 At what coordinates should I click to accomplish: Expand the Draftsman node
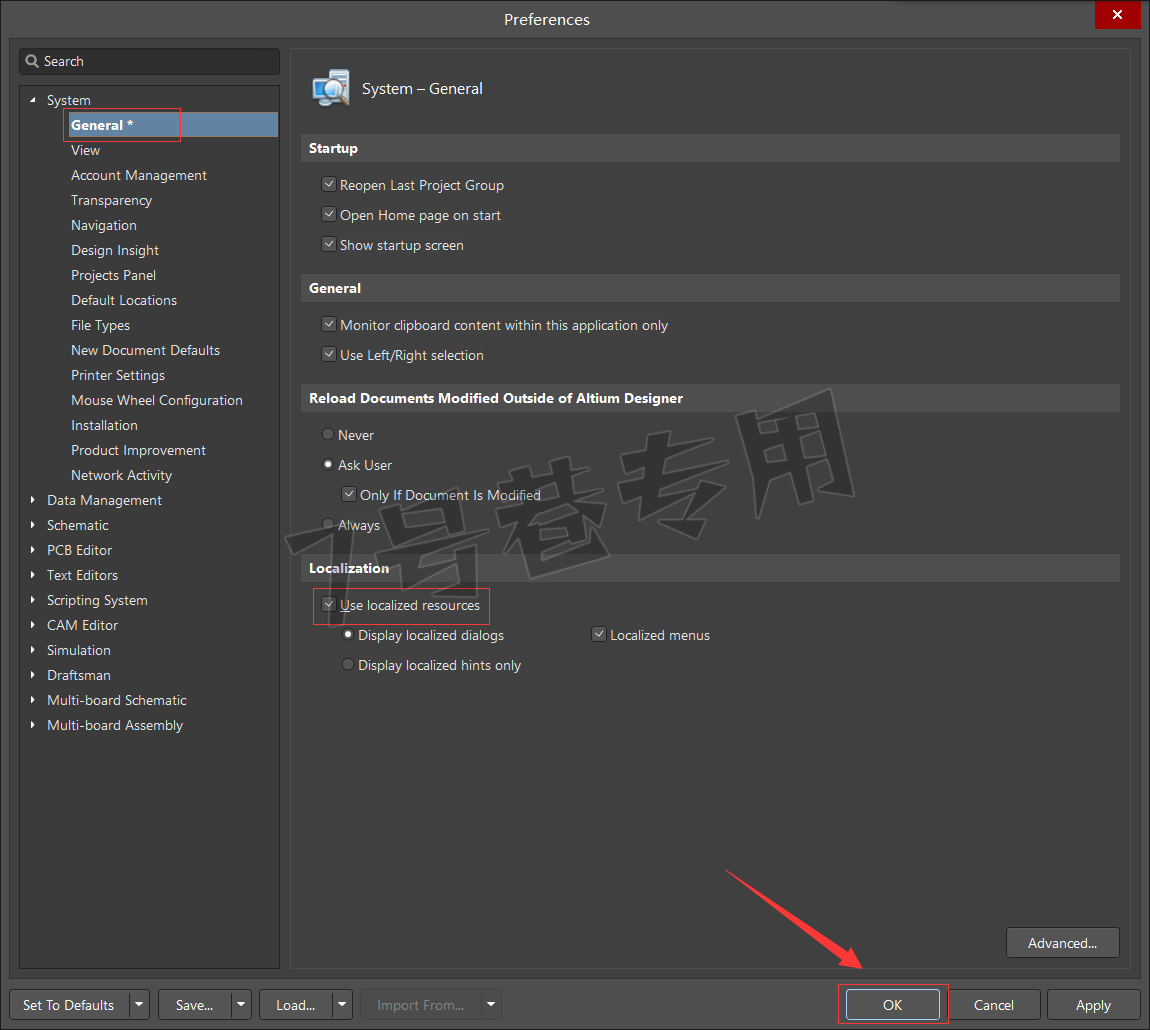[32, 675]
